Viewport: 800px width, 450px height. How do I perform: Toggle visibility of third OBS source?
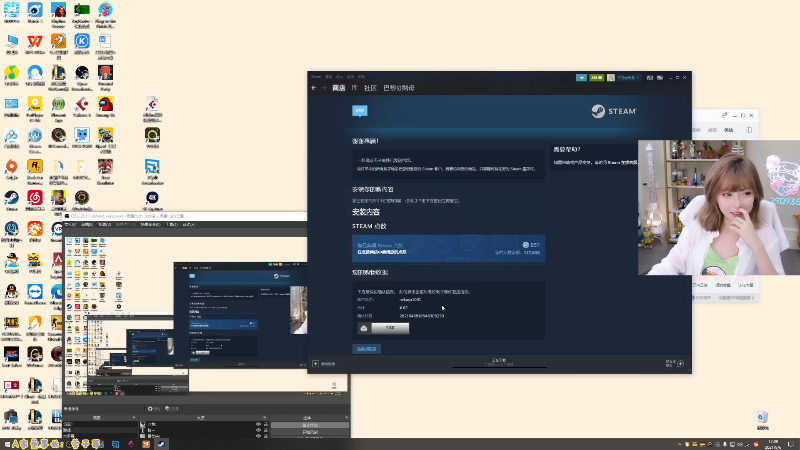click(258, 436)
